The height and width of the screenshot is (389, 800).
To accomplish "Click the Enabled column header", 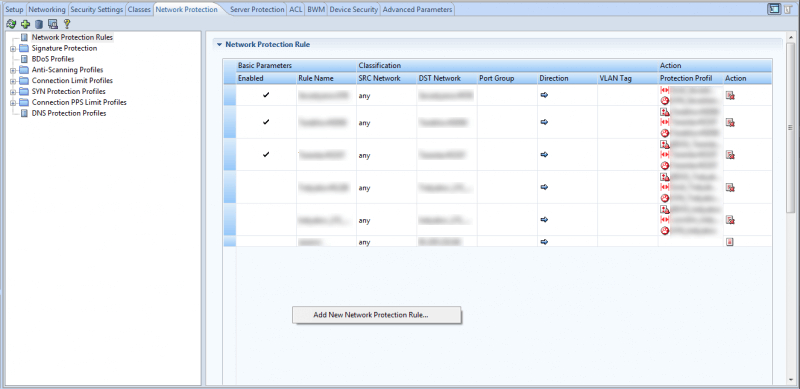I will pos(266,79).
